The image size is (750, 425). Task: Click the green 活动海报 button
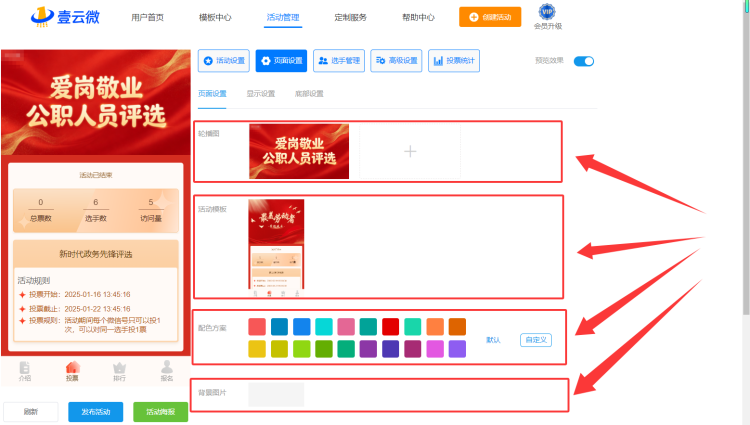160,412
